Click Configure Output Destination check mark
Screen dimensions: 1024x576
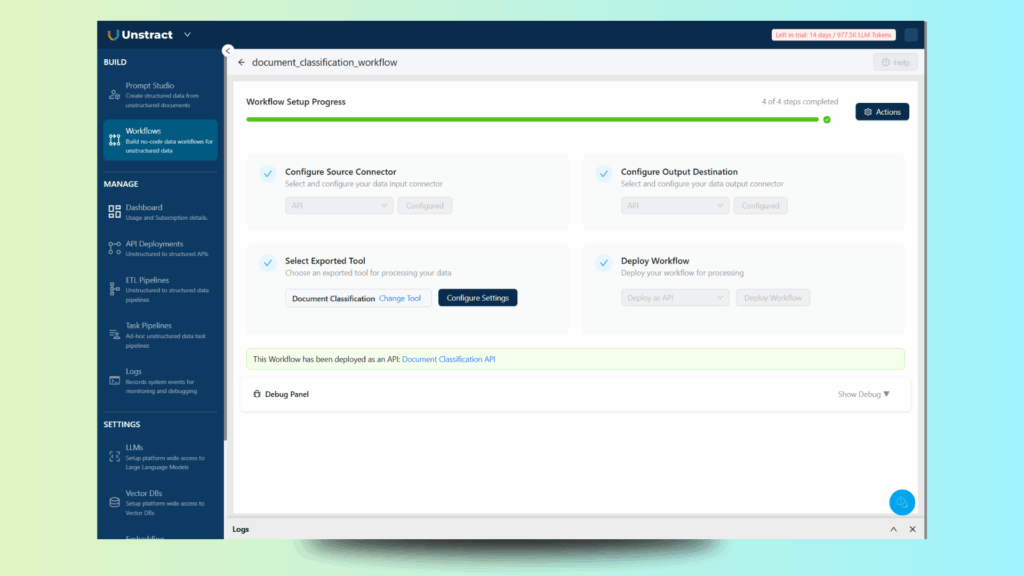point(603,174)
